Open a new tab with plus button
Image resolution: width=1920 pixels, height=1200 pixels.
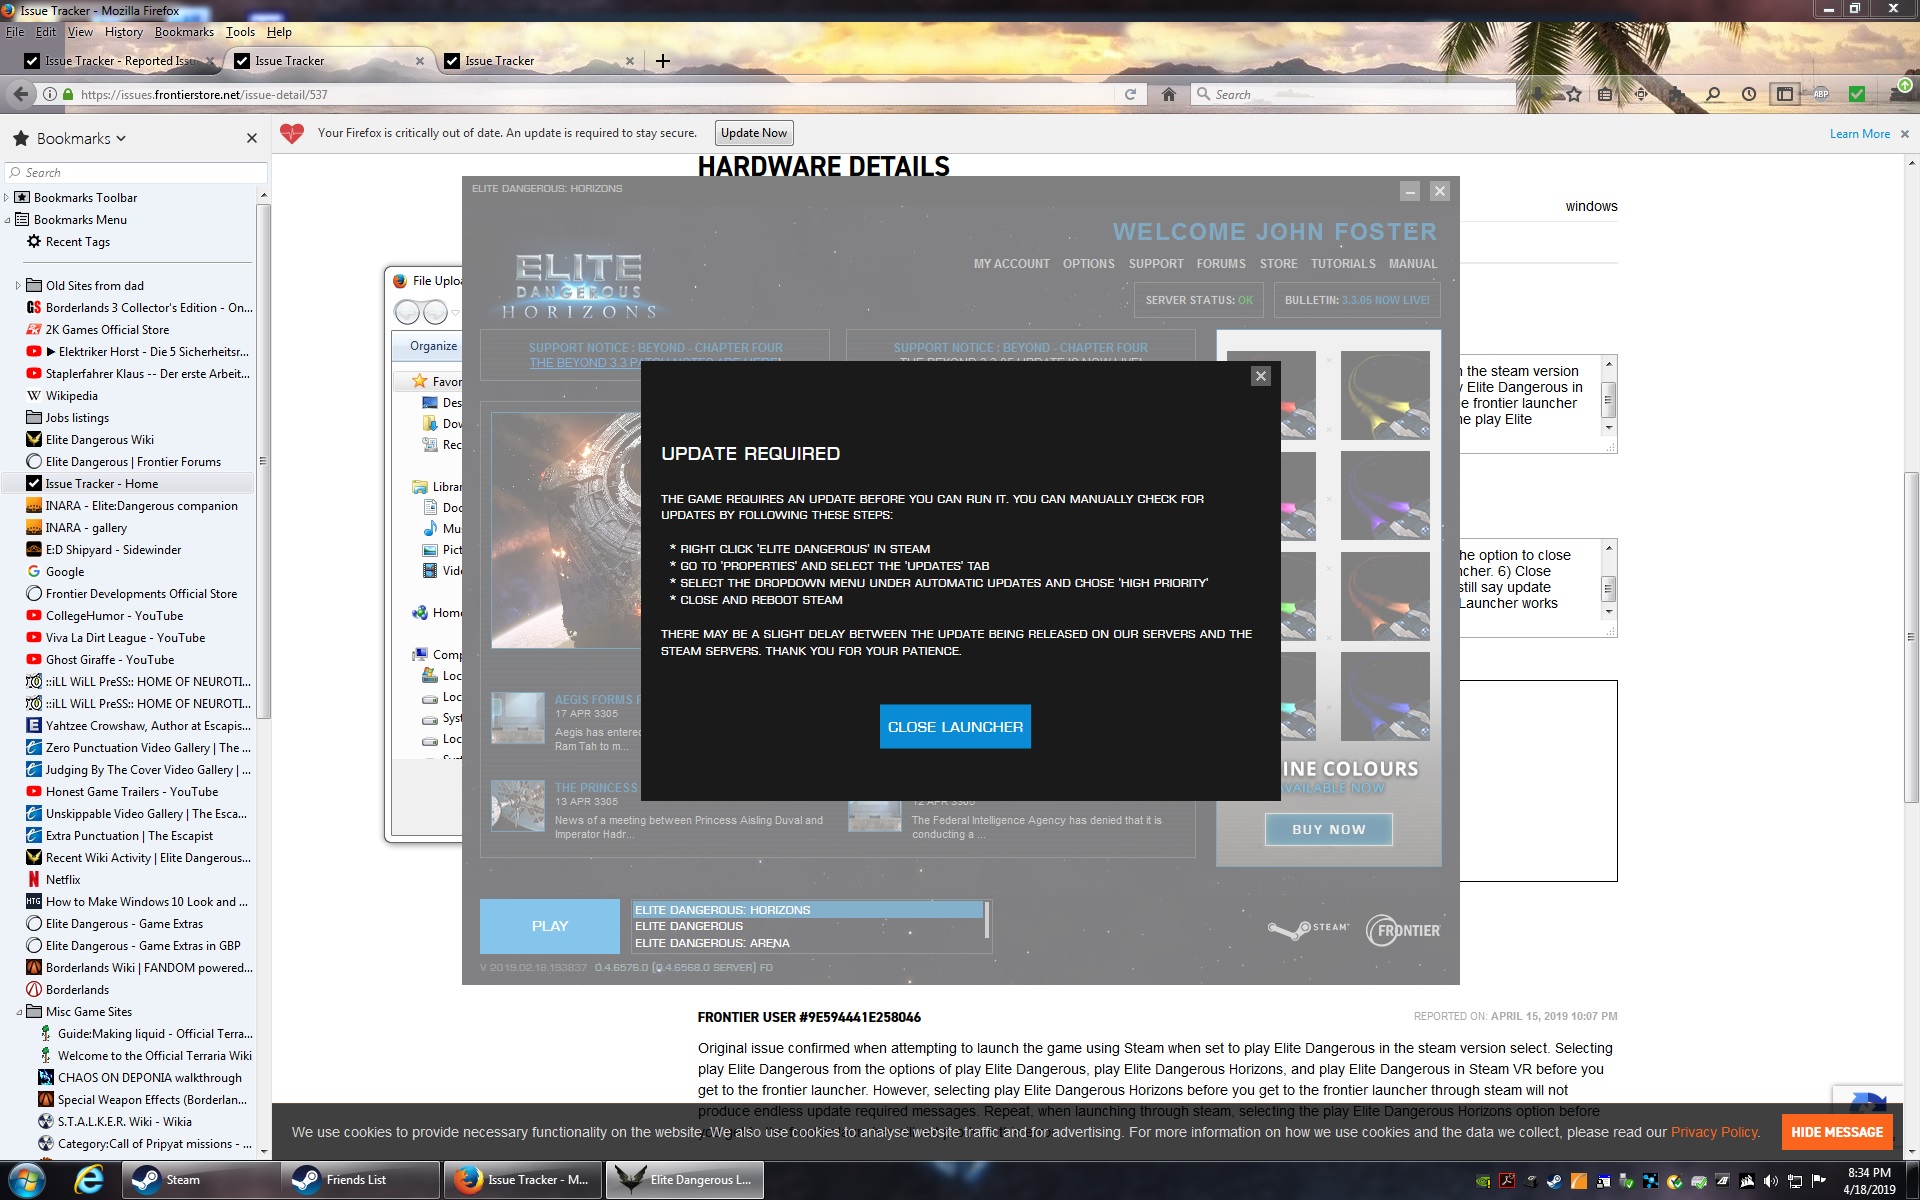pyautogui.click(x=662, y=61)
